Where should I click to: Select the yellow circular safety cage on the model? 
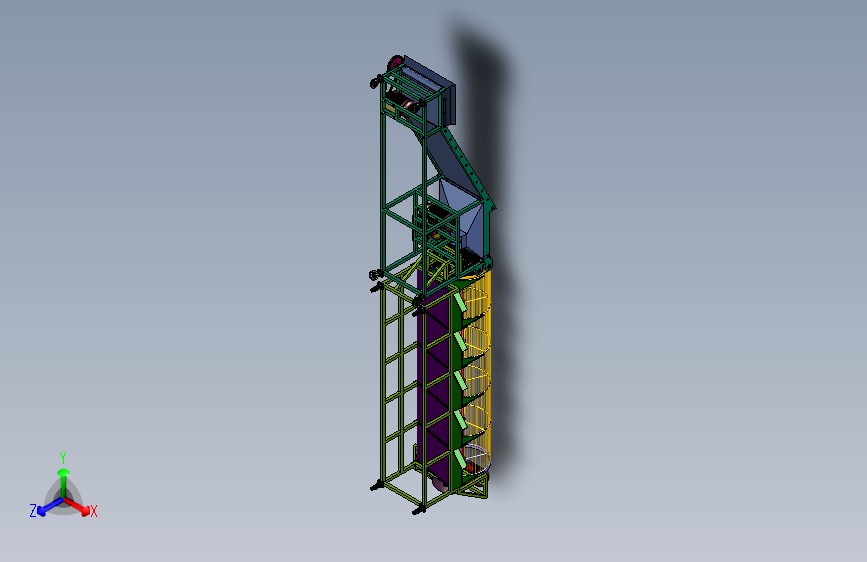[477, 371]
